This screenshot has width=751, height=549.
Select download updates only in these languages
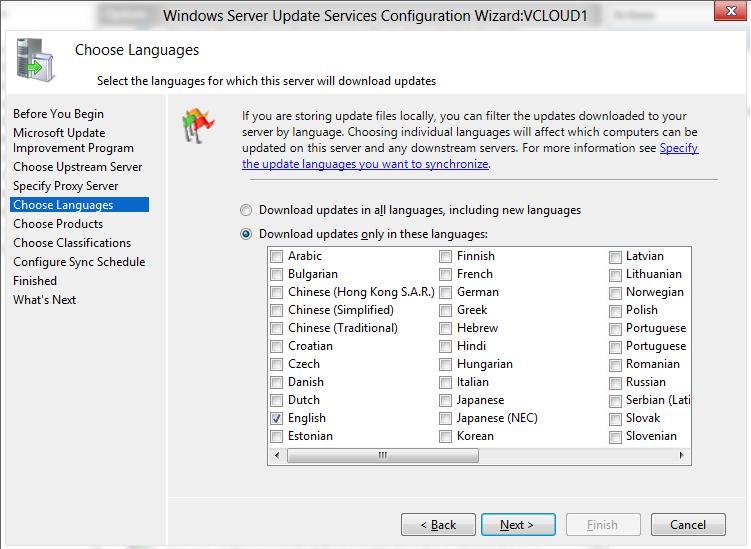(246, 234)
